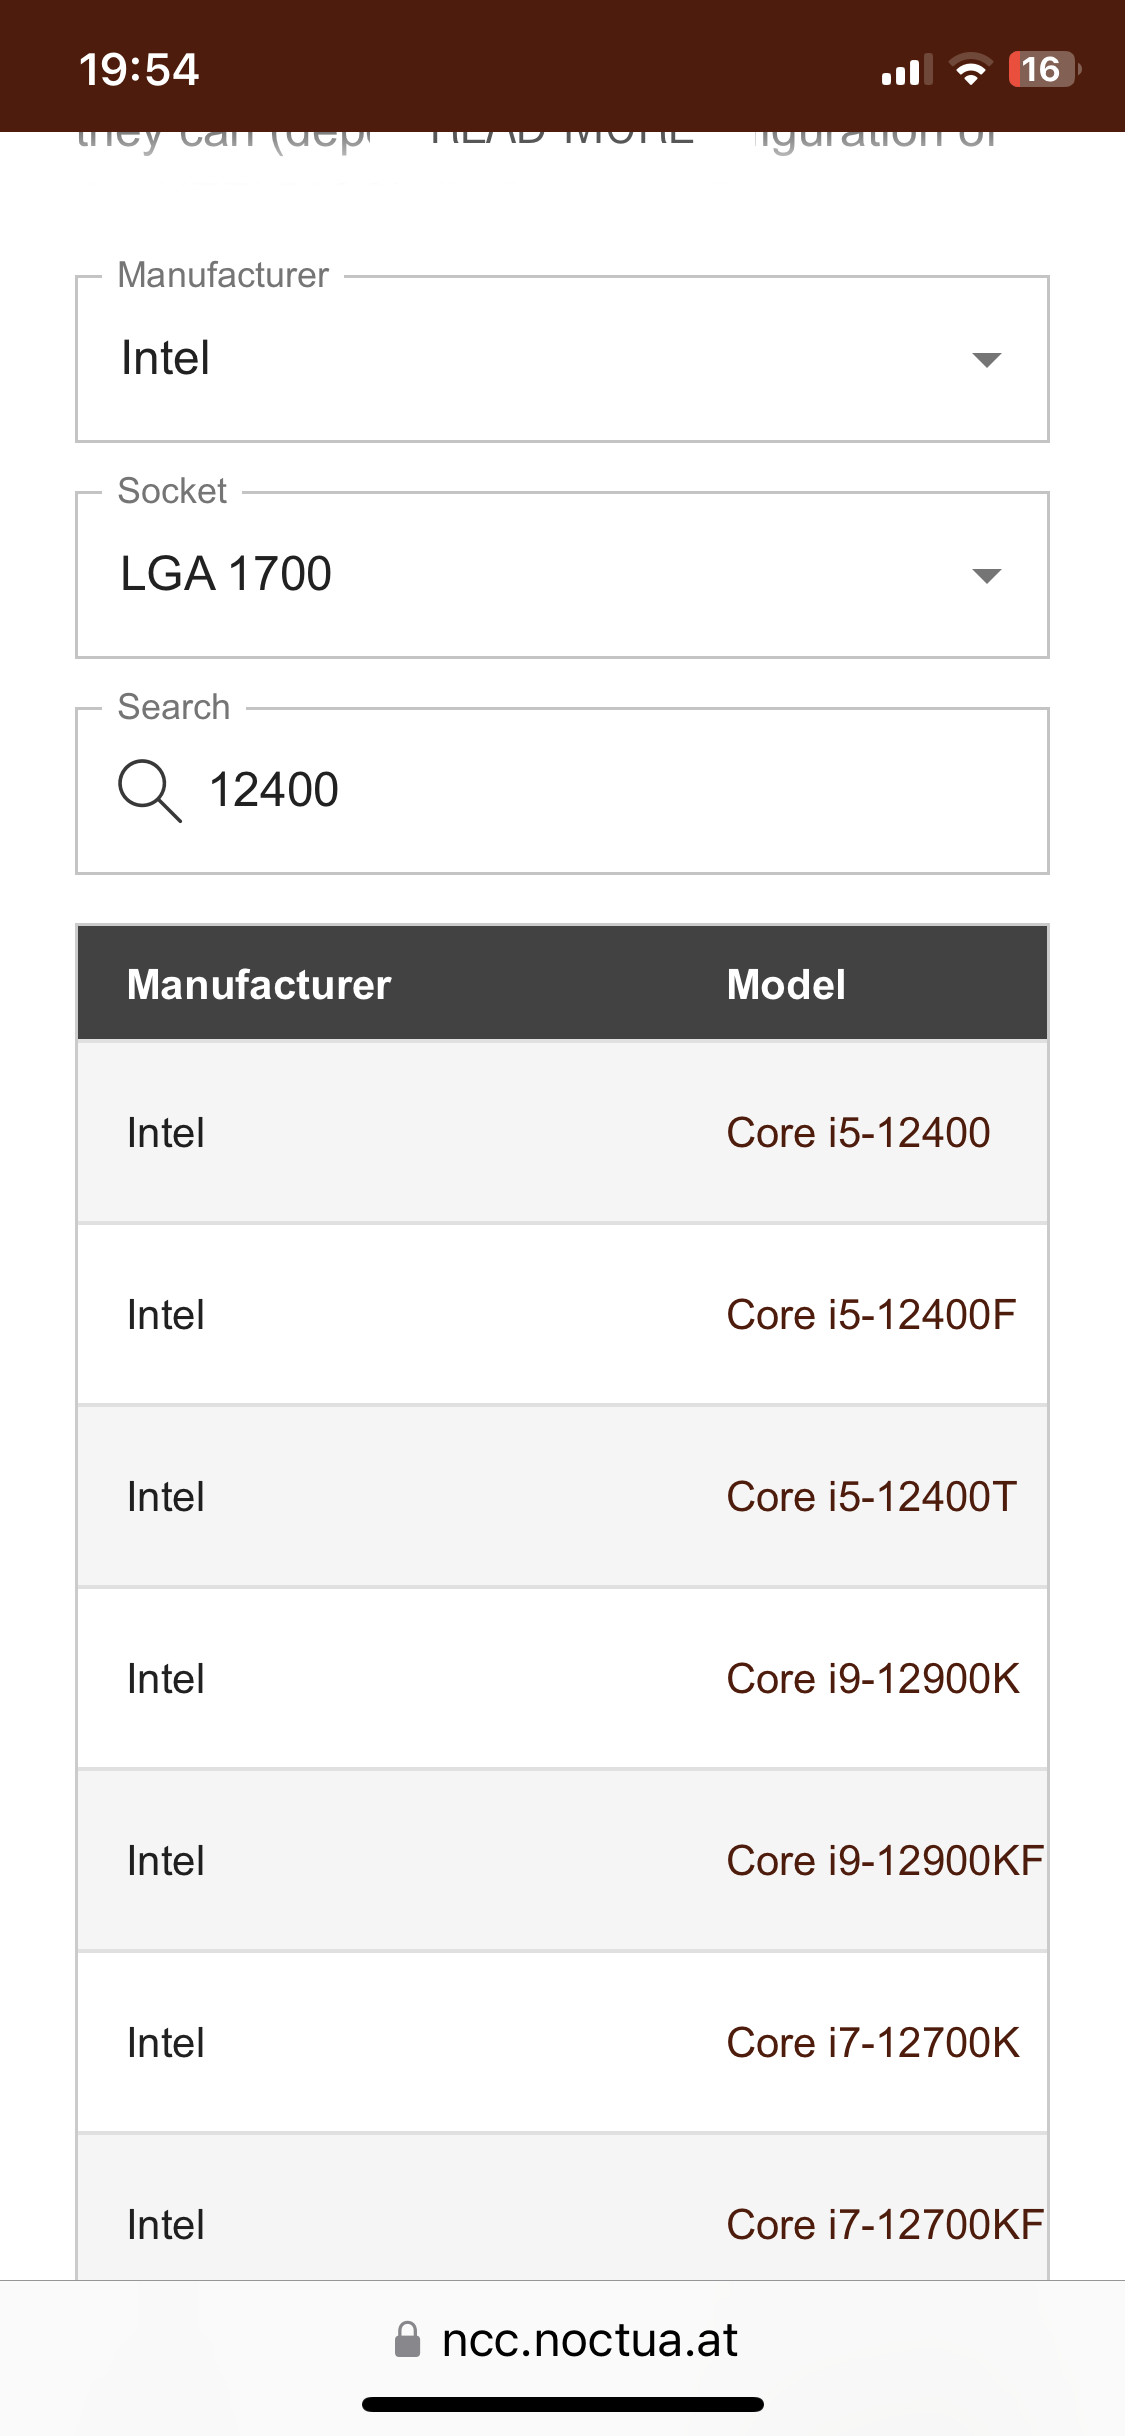The width and height of the screenshot is (1125, 2436).
Task: Open the Core i7-12700KF link
Action: (x=884, y=2225)
